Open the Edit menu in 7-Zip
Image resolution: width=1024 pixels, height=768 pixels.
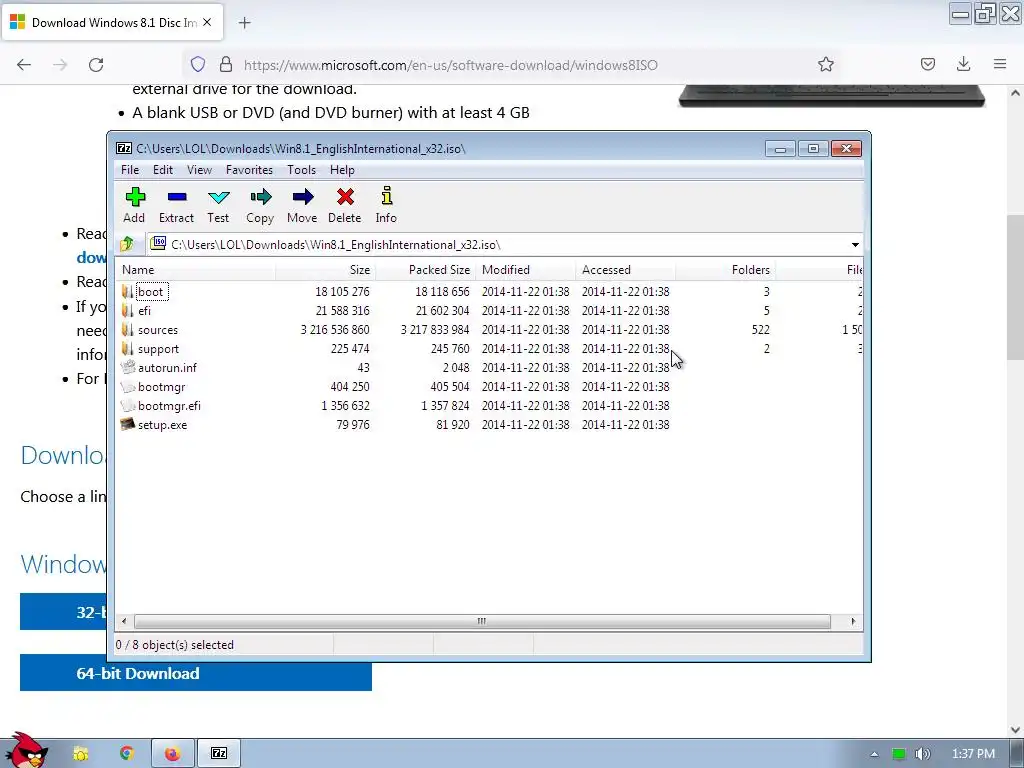pyautogui.click(x=163, y=170)
